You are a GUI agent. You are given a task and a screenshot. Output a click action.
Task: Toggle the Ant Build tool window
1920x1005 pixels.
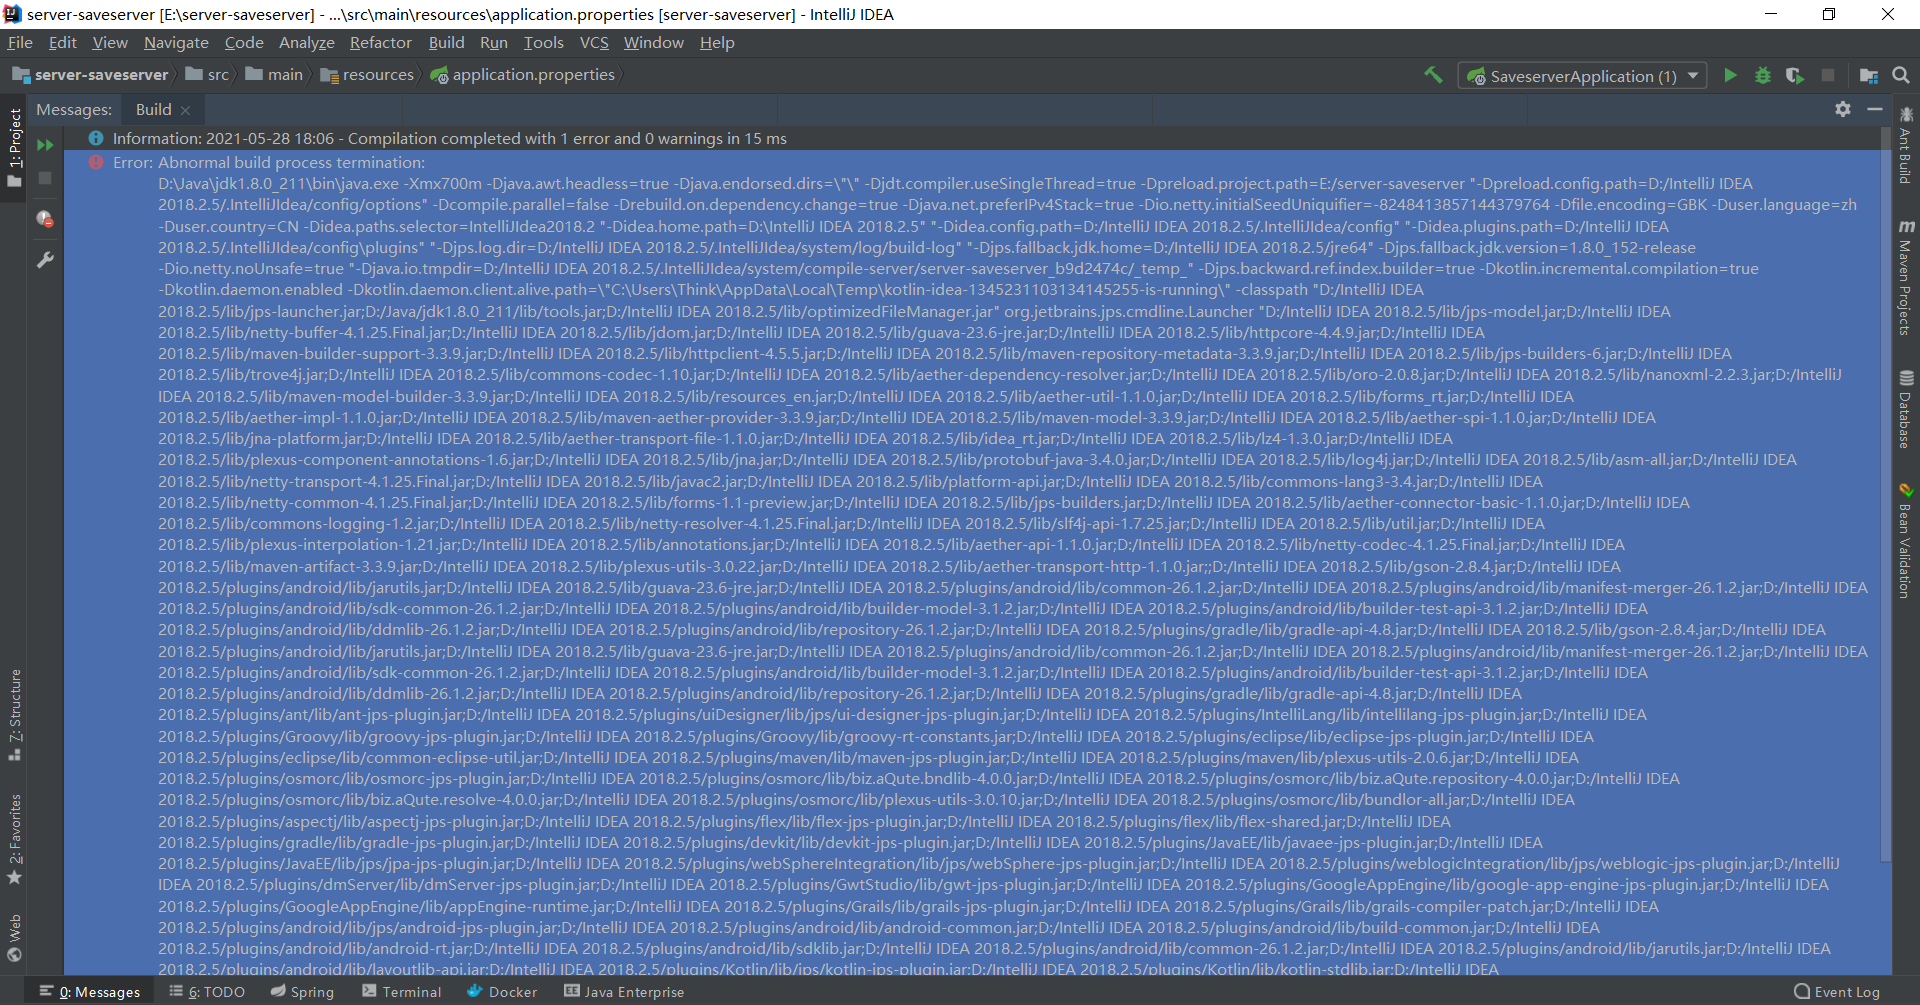click(1906, 144)
